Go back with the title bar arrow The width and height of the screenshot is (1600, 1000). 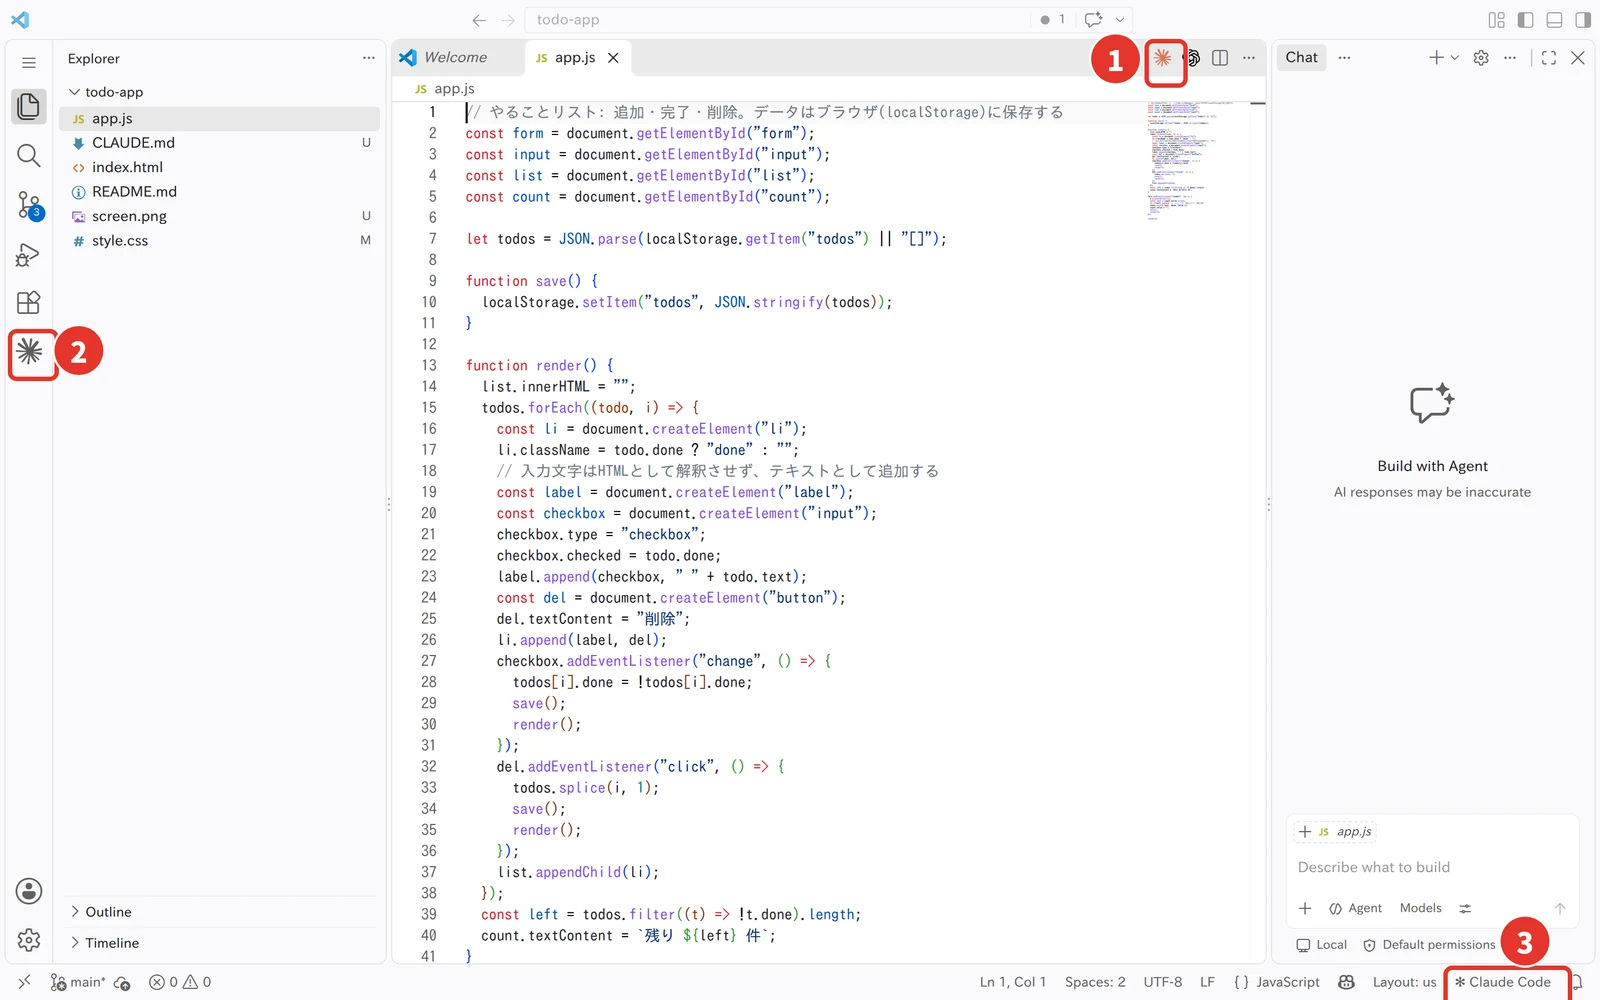[479, 20]
